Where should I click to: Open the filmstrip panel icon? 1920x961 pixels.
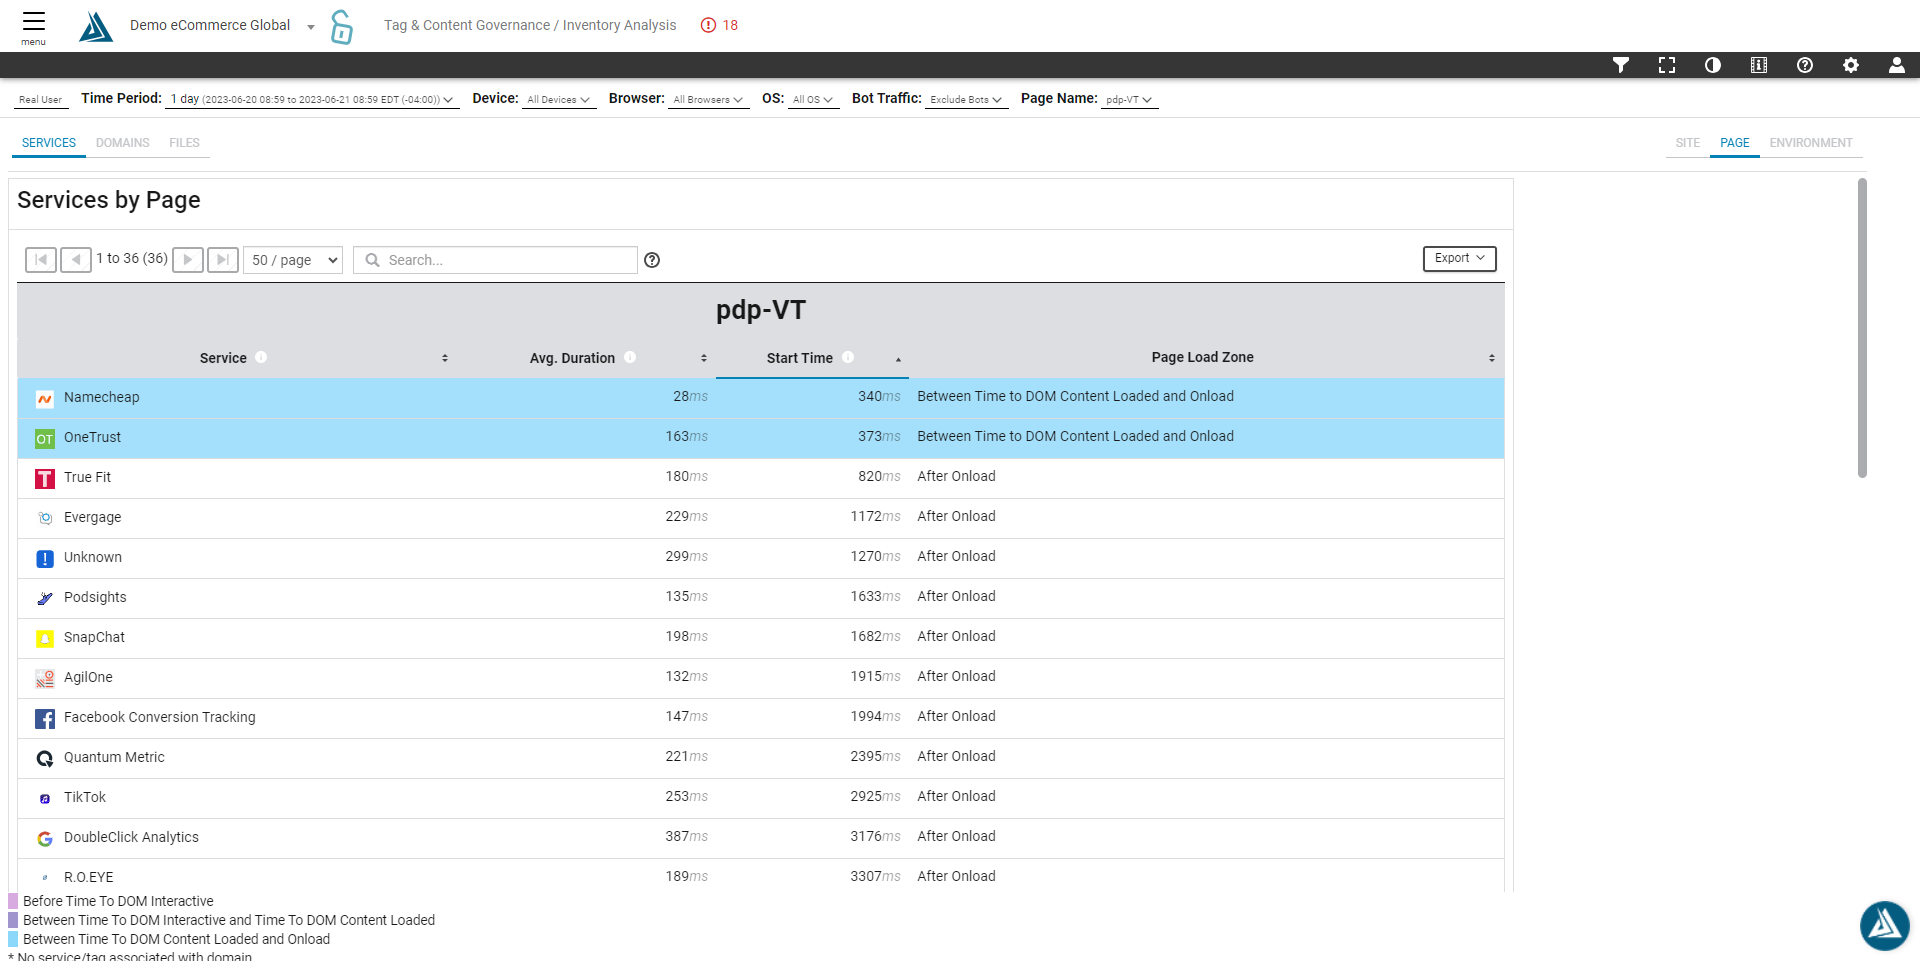pyautogui.click(x=1759, y=65)
